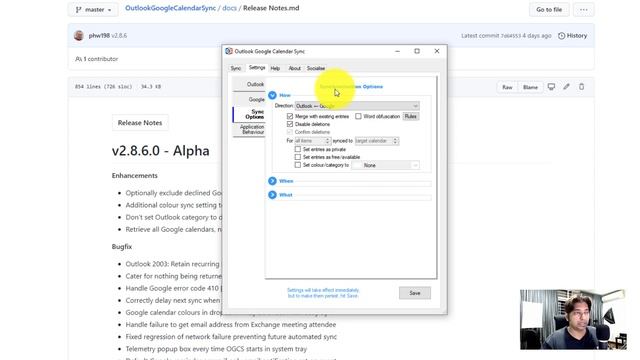The height and width of the screenshot is (360, 640).
Task: Toggle Confirm deletions checkbox
Action: click(290, 132)
